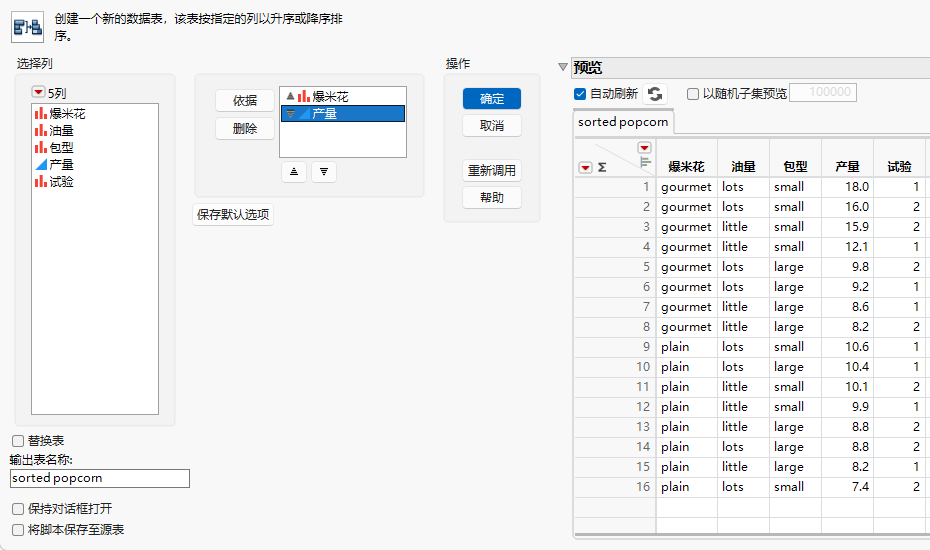This screenshot has height=550, width=930.
Task: Click the column filter icon in the preview header corner
Action: [x=645, y=162]
